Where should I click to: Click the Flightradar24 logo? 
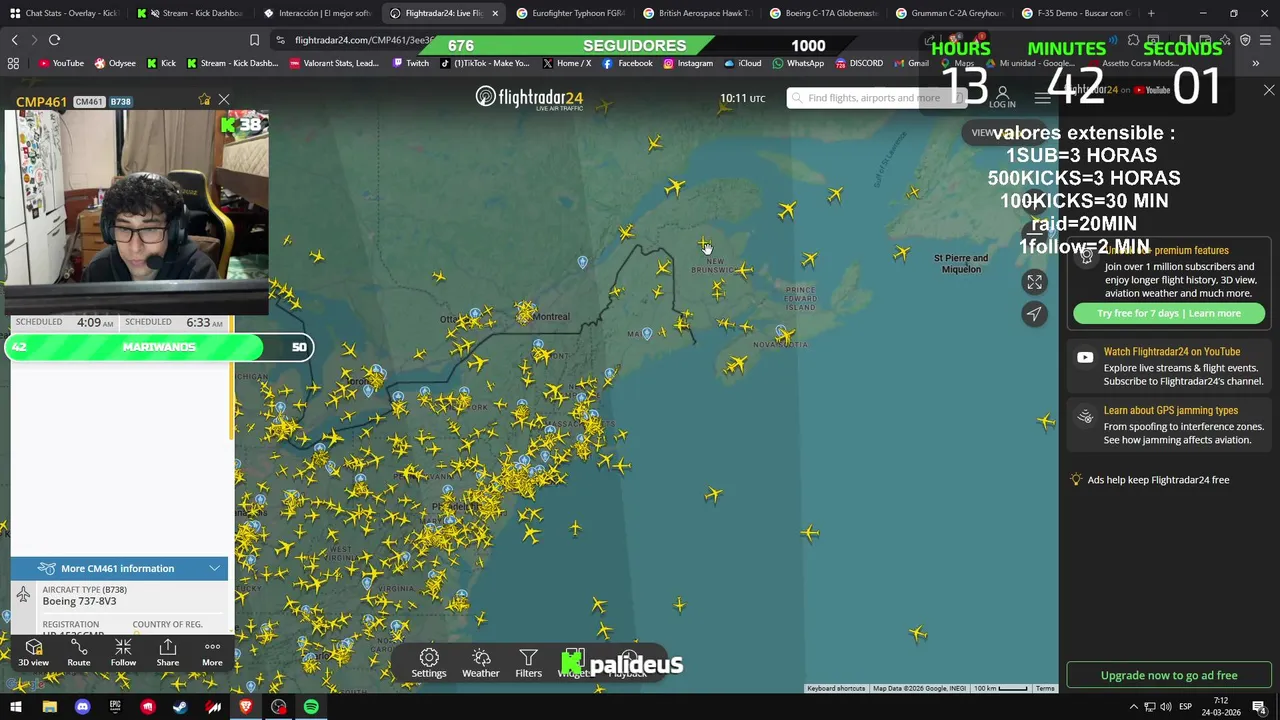coord(529,98)
